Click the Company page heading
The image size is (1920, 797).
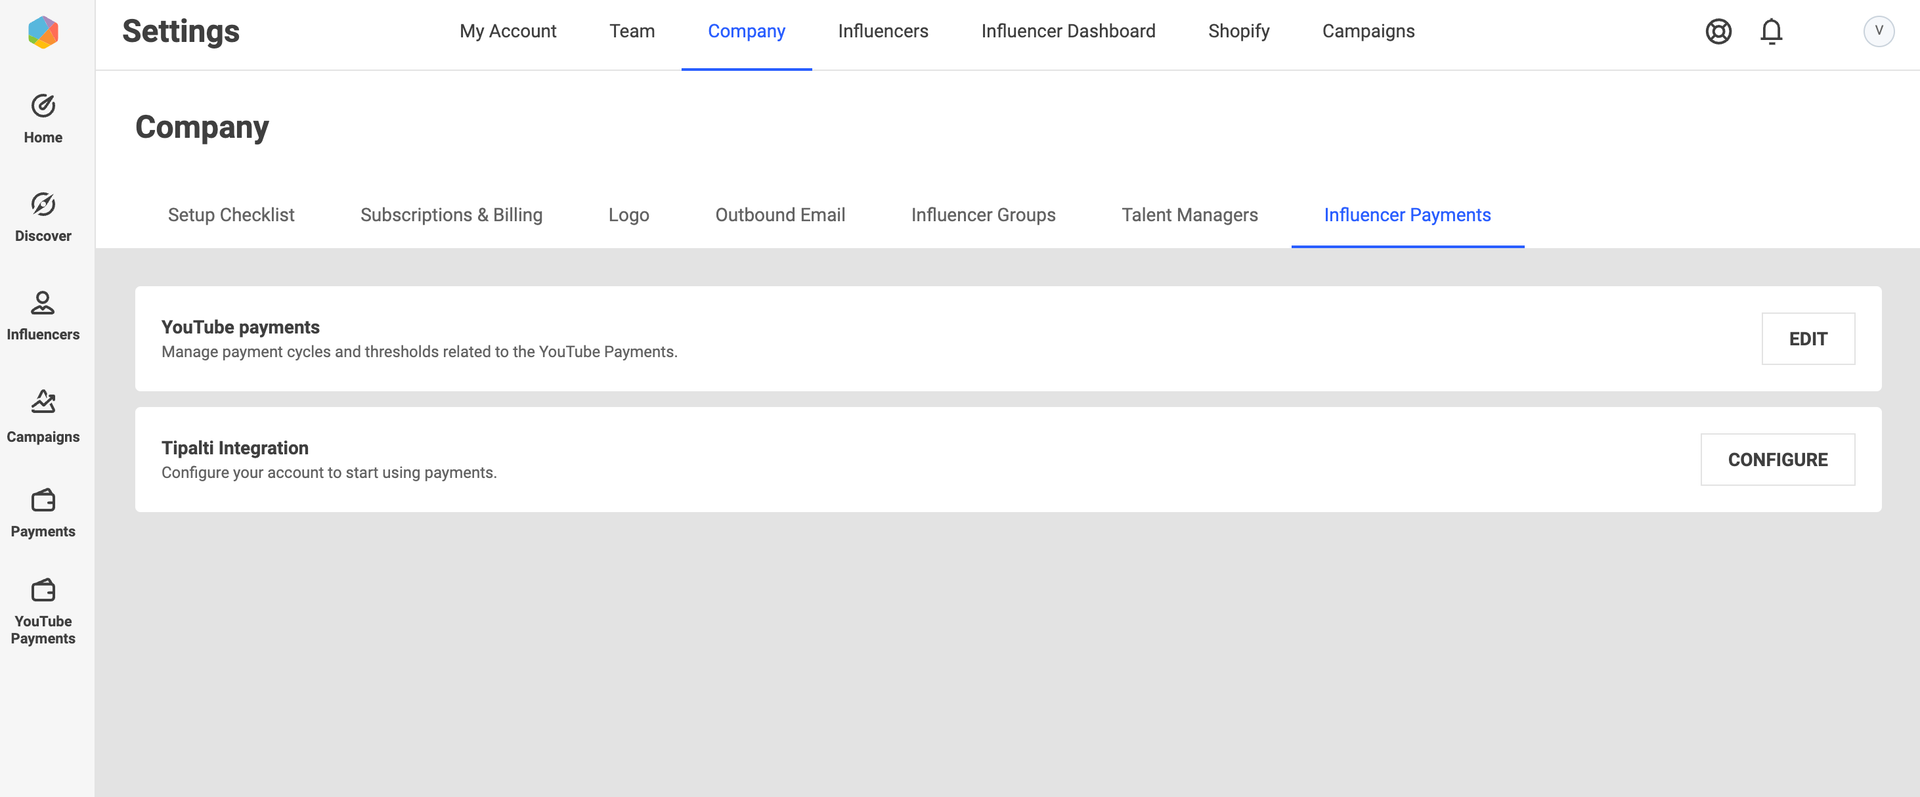(x=202, y=127)
